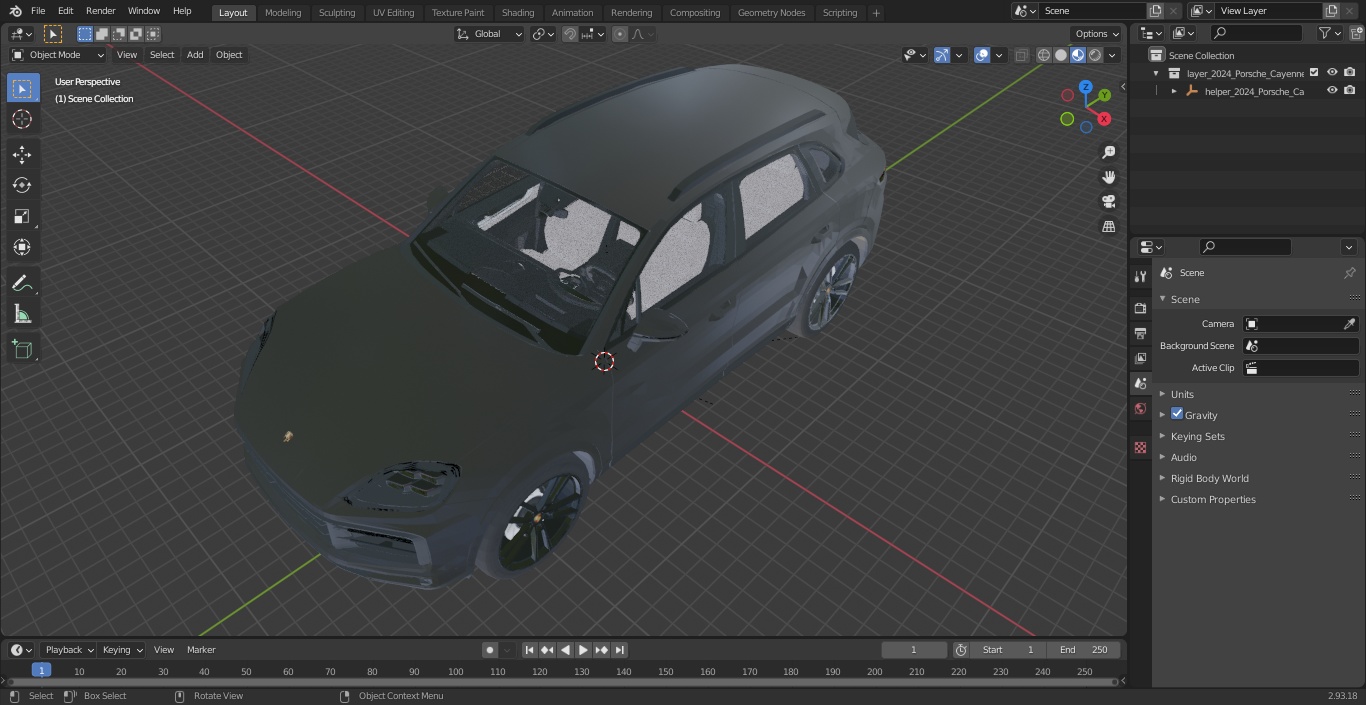The height and width of the screenshot is (705, 1366).
Task: Hide layer_2024_Porsche_Cayenne collection with the eye icon
Action: [x=1332, y=72]
